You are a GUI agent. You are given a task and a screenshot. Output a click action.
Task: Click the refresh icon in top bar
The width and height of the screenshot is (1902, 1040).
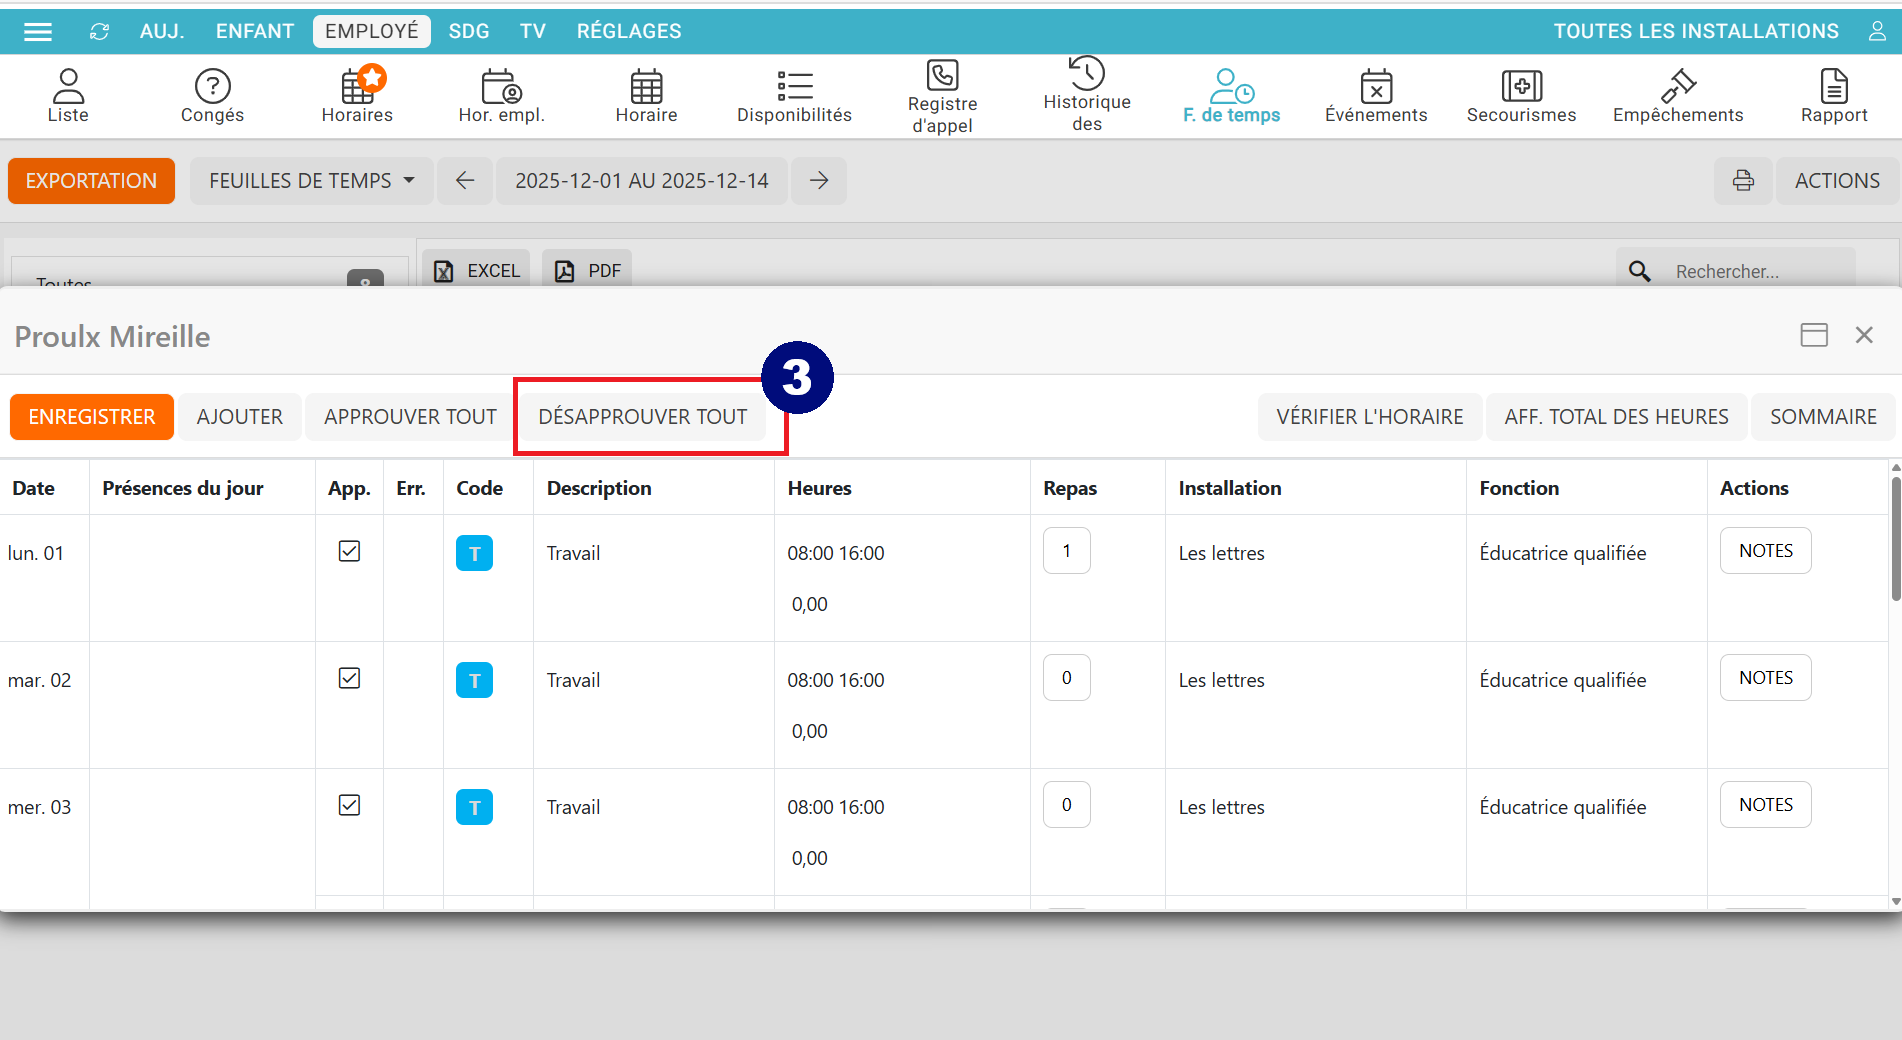[x=99, y=32]
